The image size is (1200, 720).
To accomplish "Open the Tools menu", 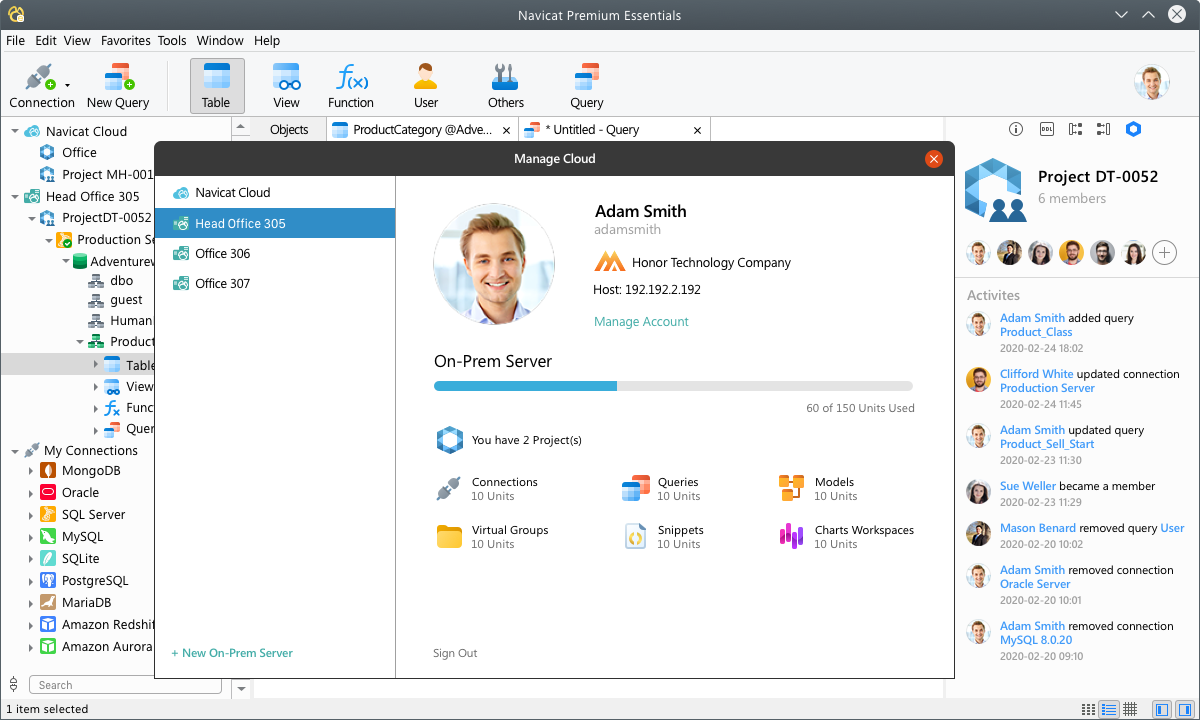I will (x=172, y=41).
